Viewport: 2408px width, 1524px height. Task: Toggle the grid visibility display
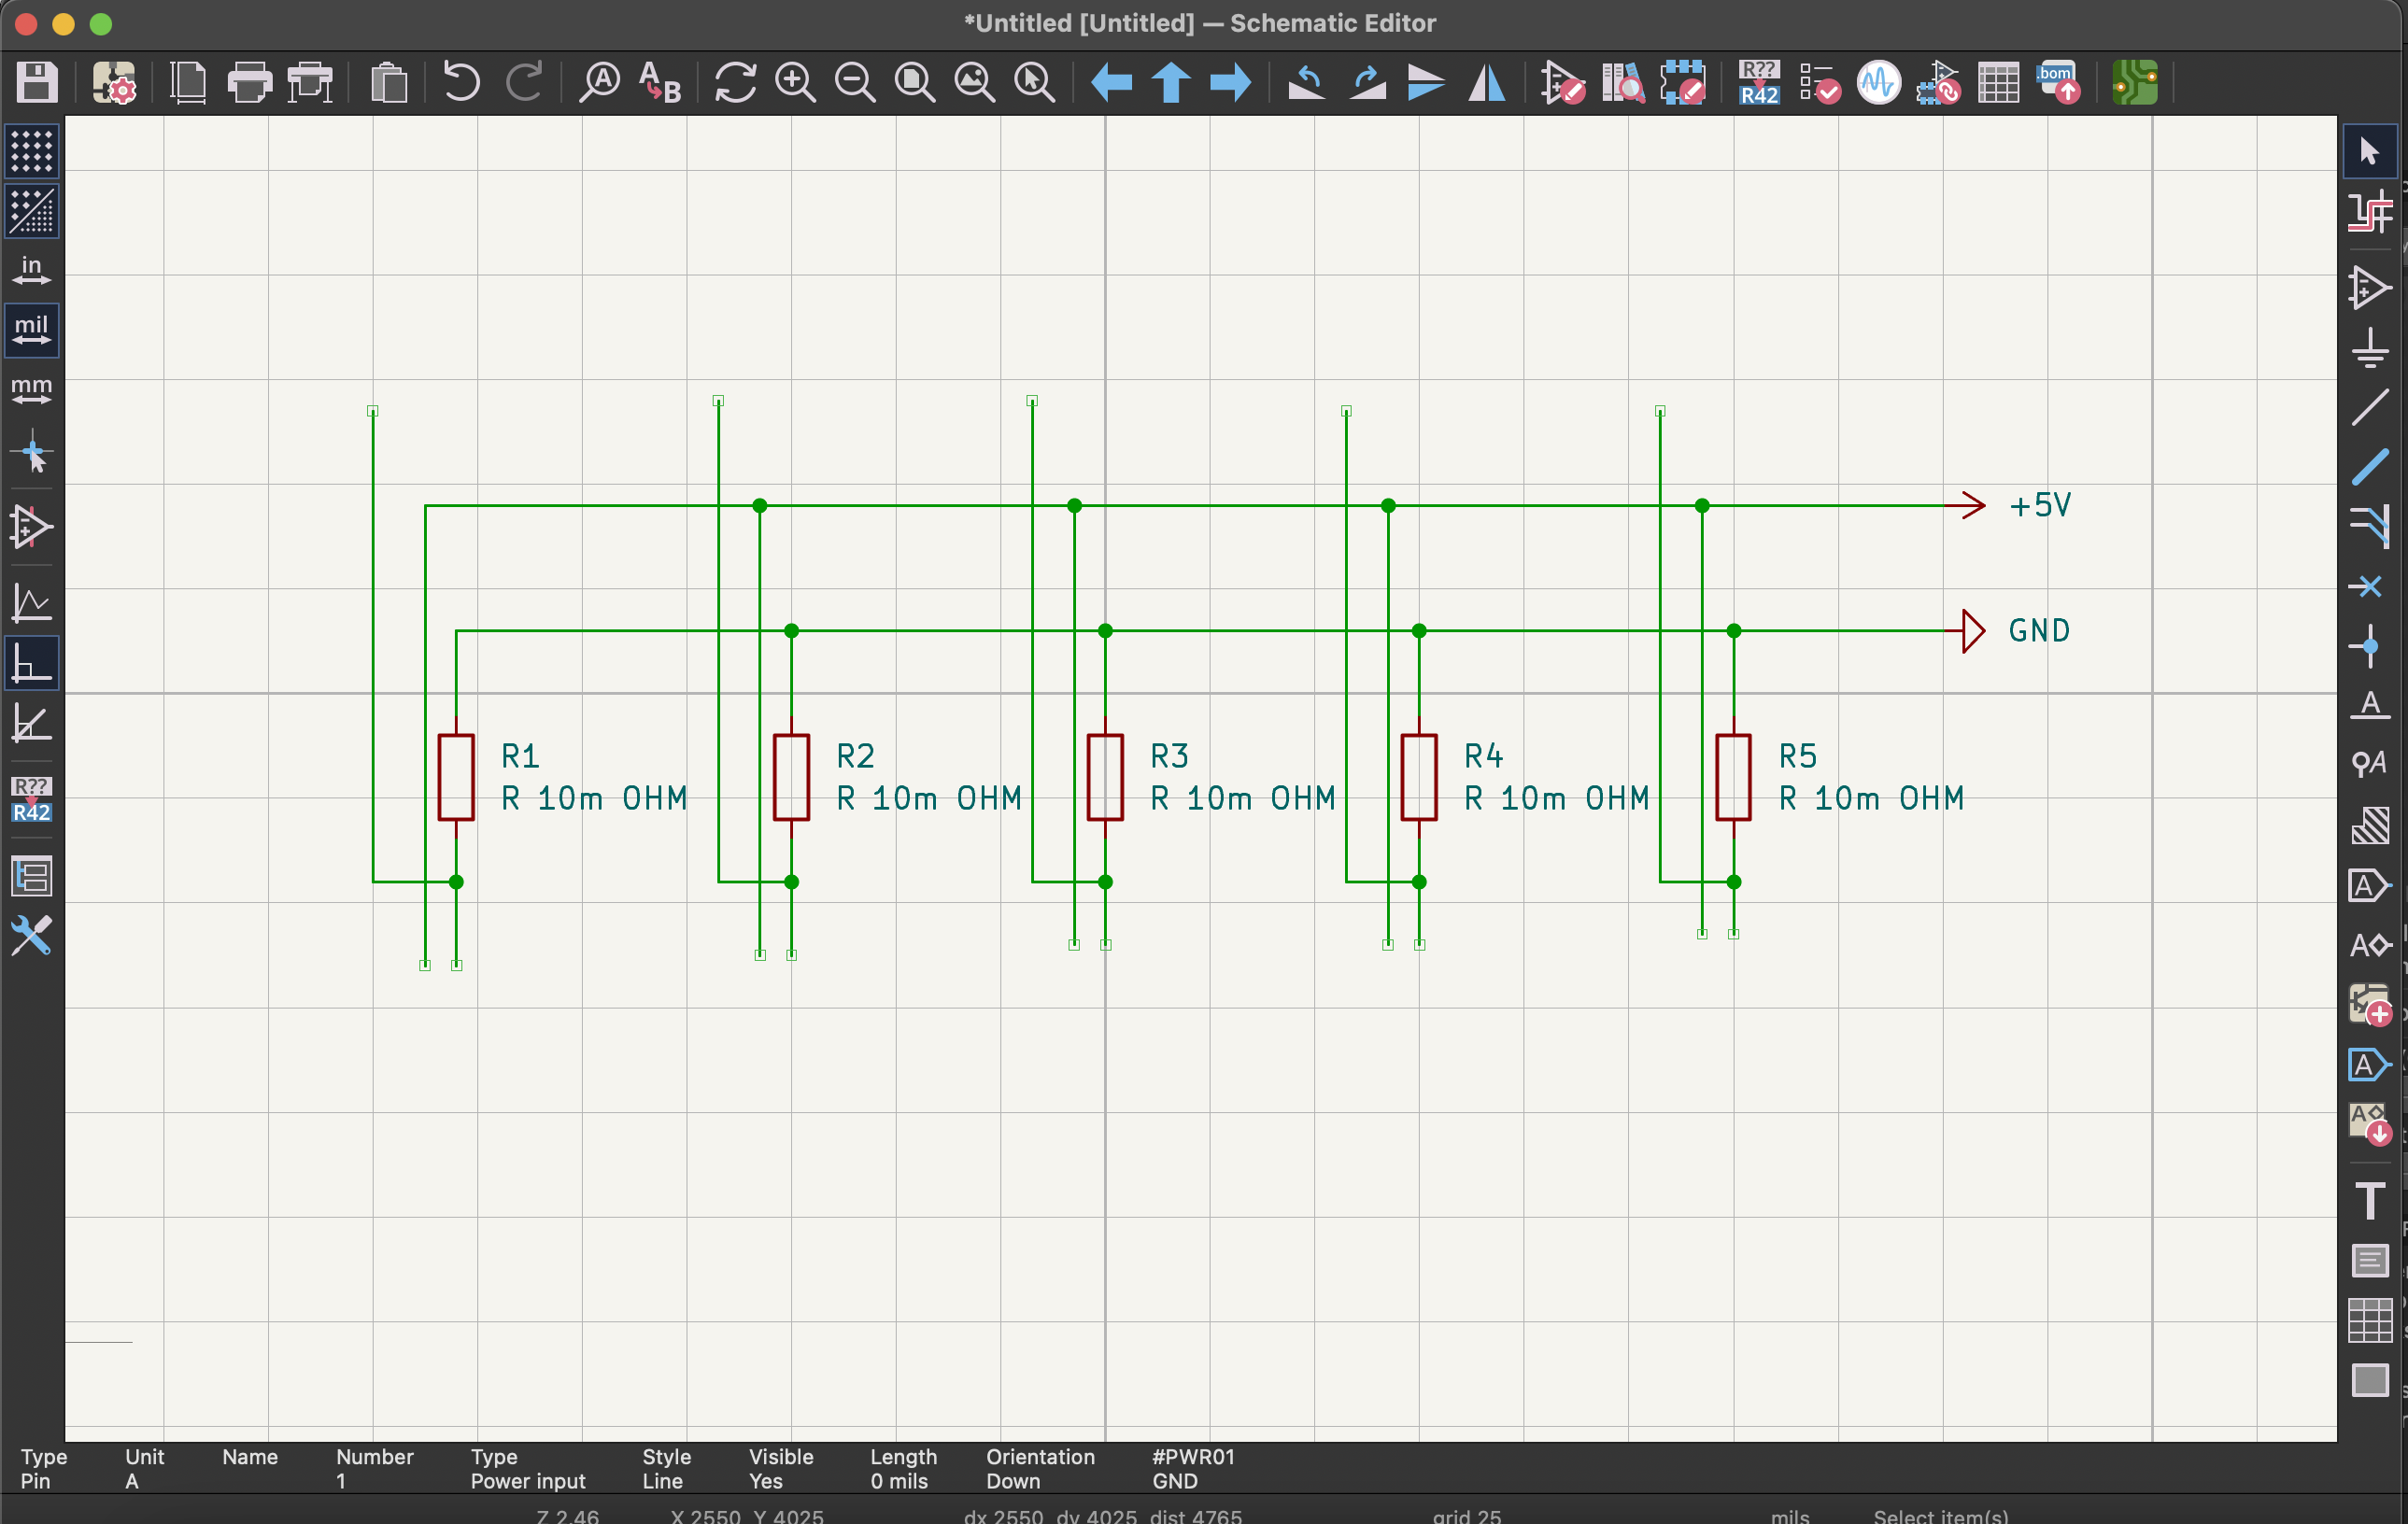(x=33, y=152)
